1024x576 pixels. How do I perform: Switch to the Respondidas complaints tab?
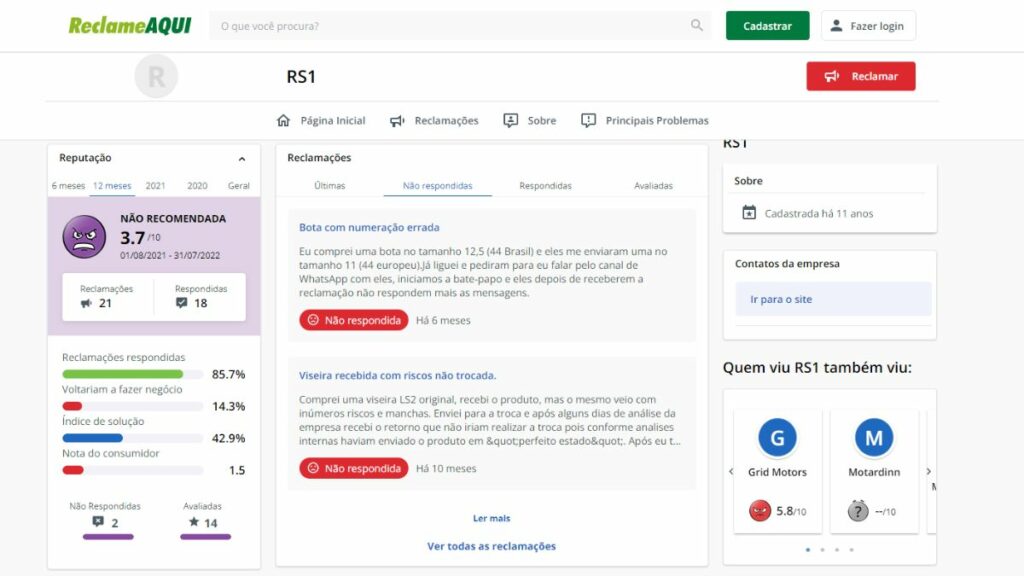(x=545, y=186)
